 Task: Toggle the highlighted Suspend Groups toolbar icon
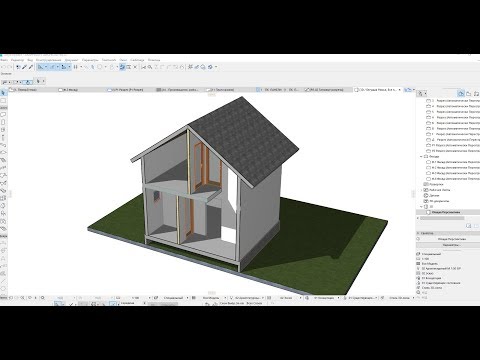click(x=122, y=67)
